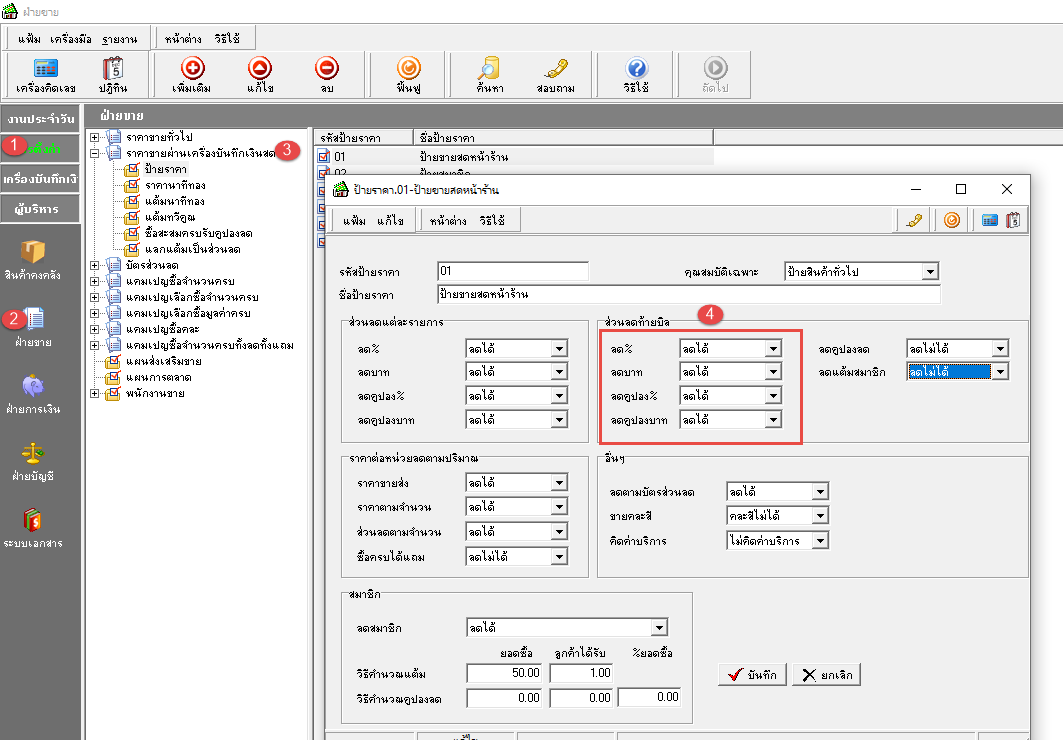Expand the ราคาขายทั่วไป tree node
Image resolution: width=1063 pixels, height=740 pixels.
pos(94,136)
